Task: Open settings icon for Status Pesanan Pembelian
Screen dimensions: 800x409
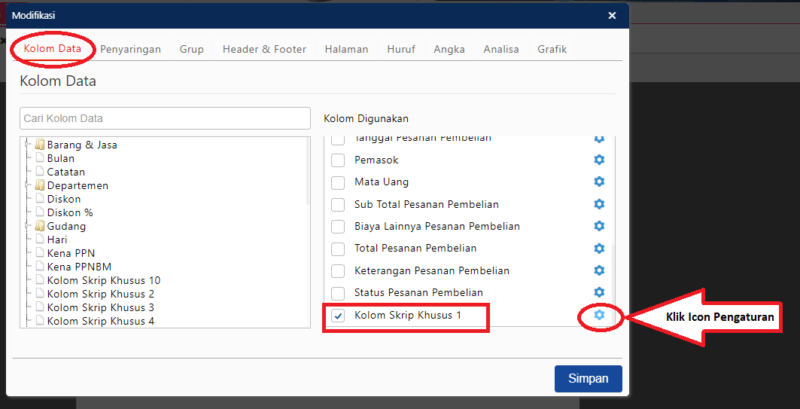Action: pyautogui.click(x=599, y=292)
